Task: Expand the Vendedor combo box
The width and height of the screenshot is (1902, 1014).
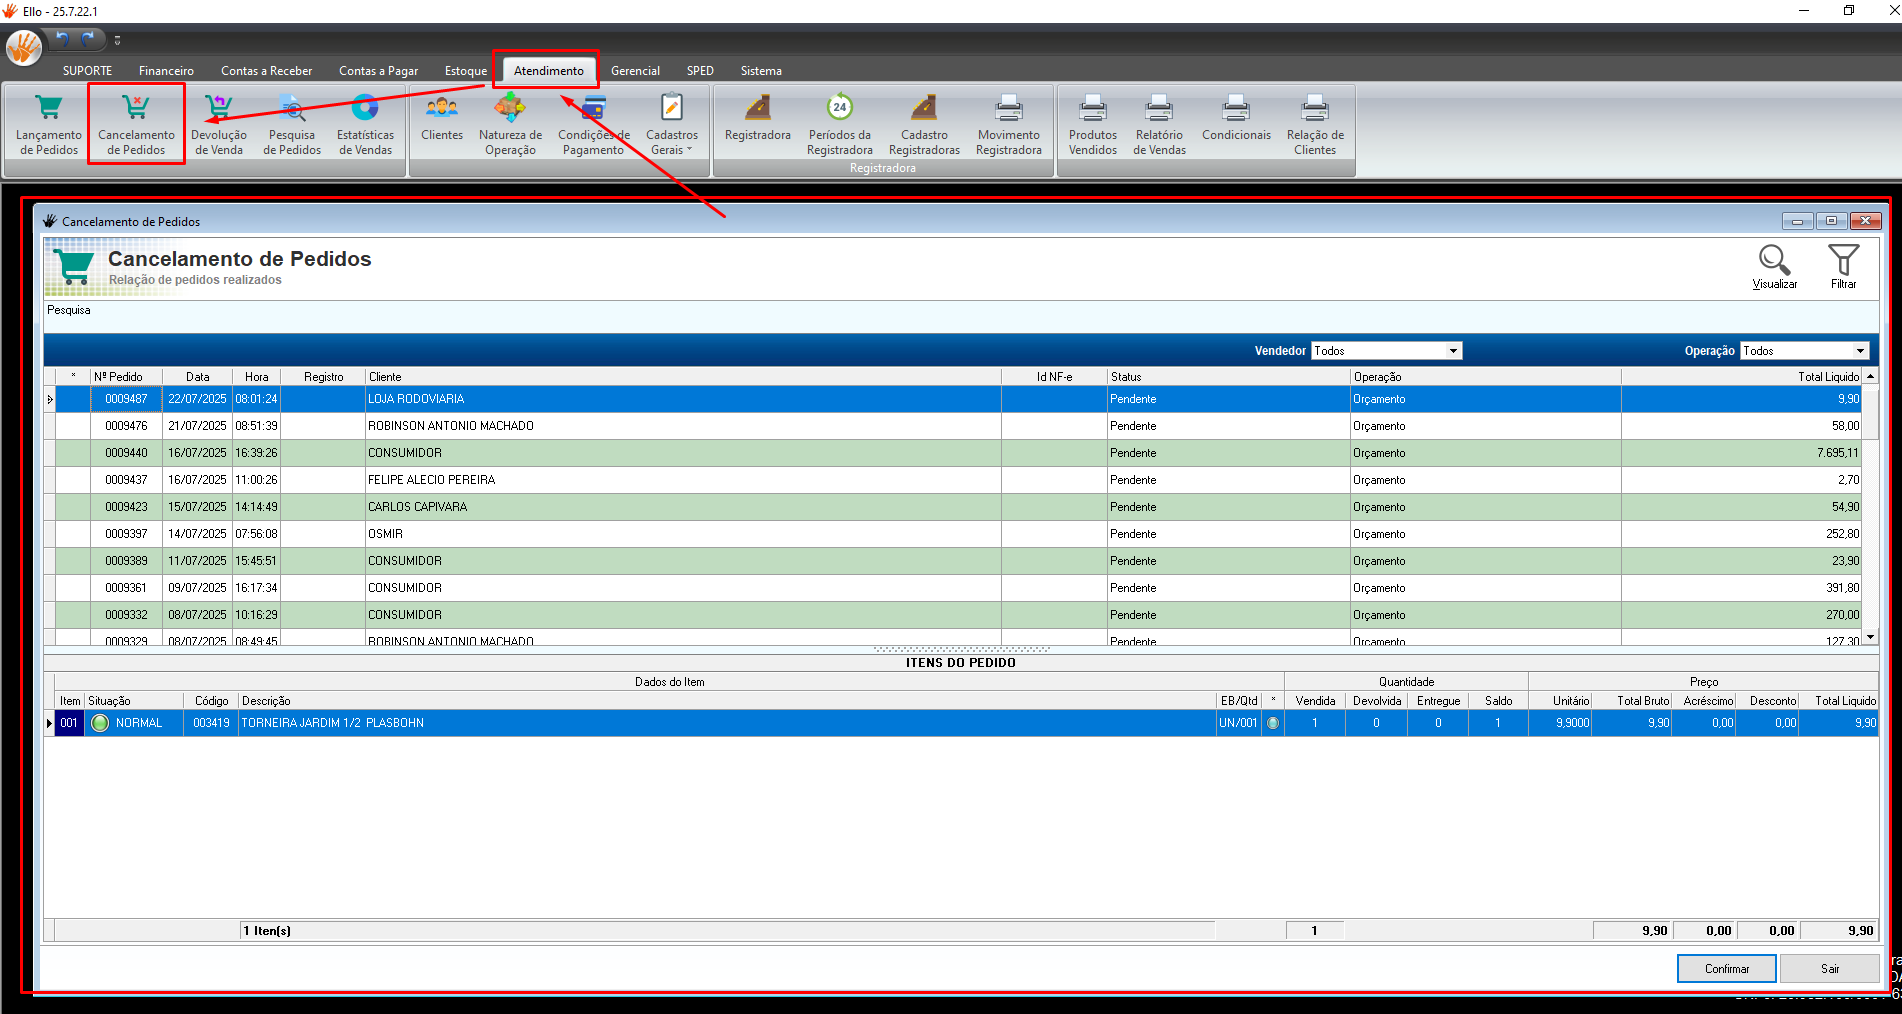Action: (1454, 351)
